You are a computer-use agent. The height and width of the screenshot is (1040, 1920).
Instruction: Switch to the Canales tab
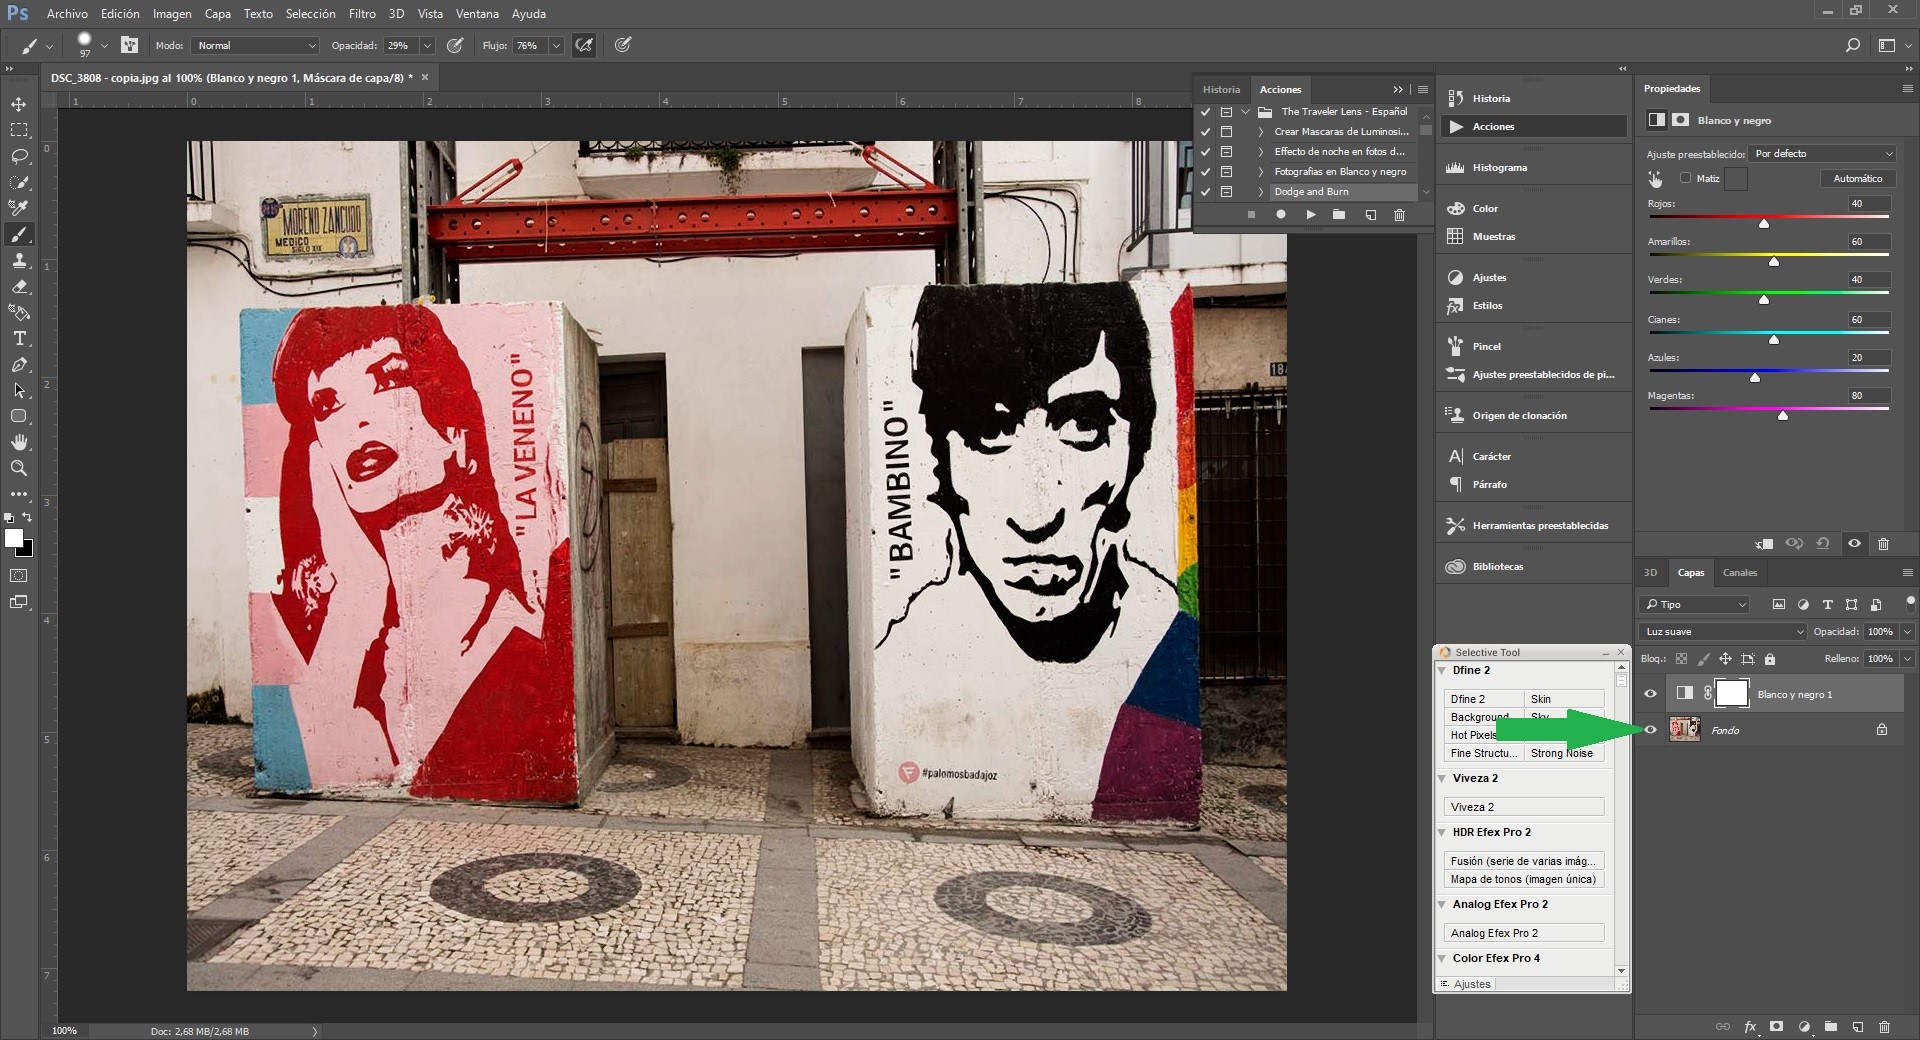coord(1739,573)
